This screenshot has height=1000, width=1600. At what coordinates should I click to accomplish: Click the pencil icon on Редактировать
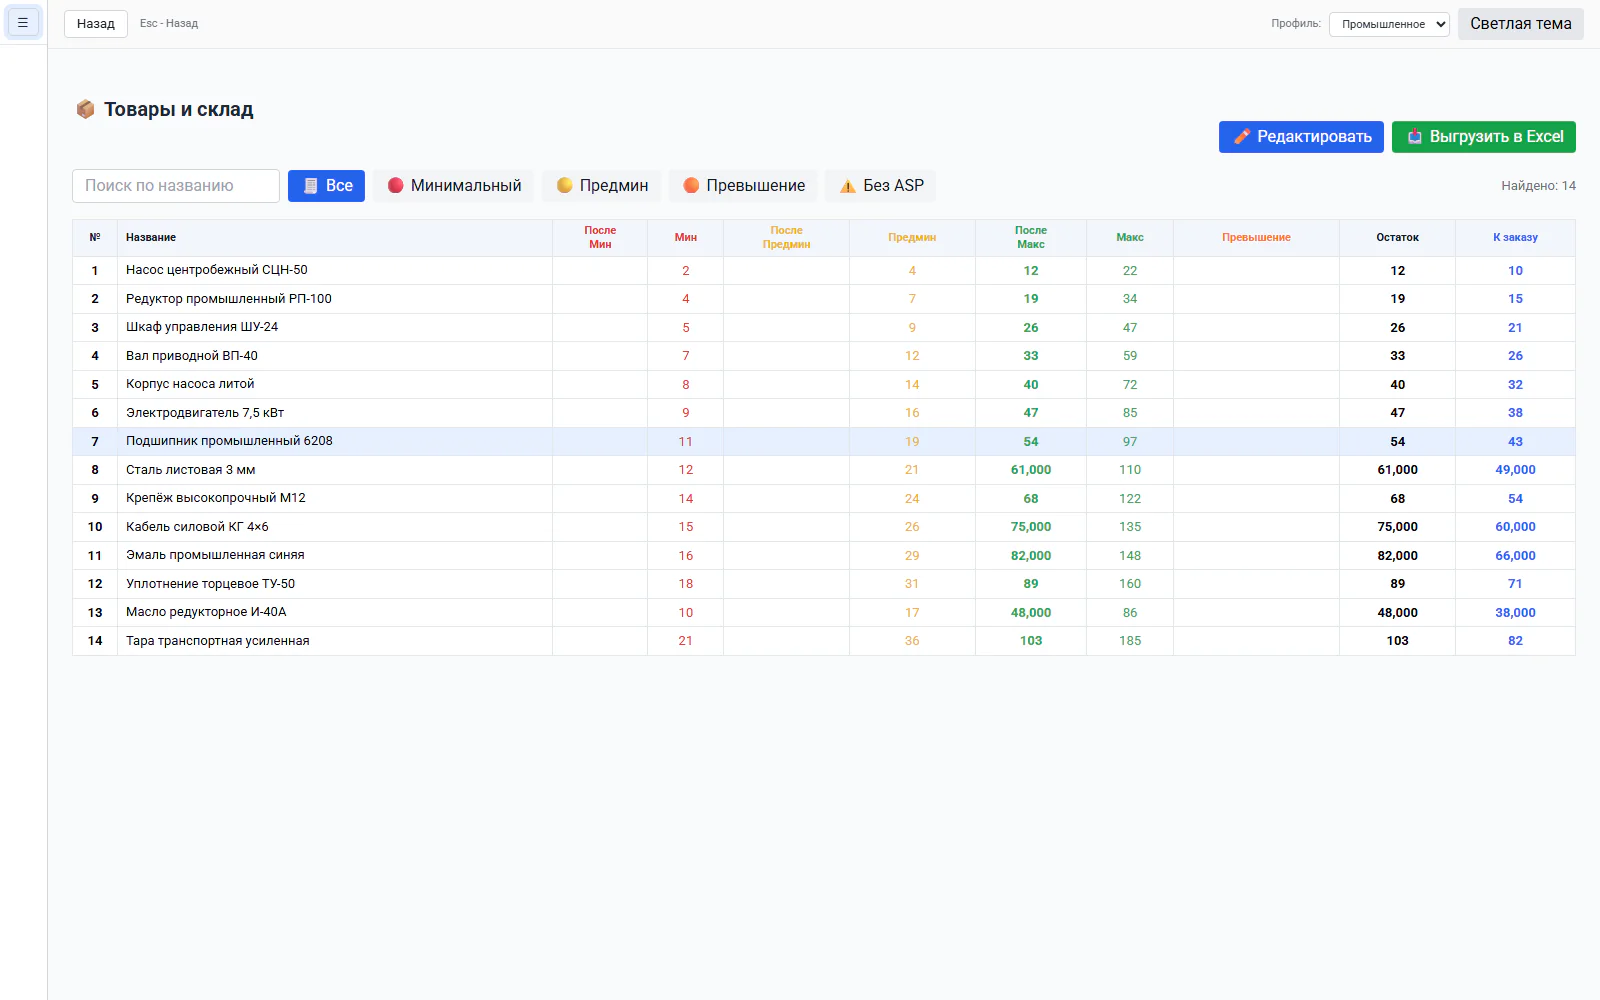(x=1242, y=137)
